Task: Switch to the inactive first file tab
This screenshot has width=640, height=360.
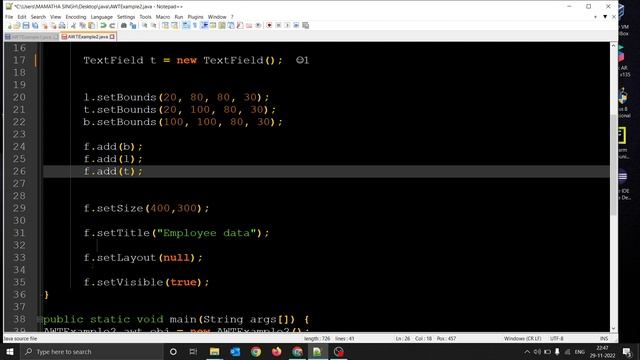Action: pos(31,37)
